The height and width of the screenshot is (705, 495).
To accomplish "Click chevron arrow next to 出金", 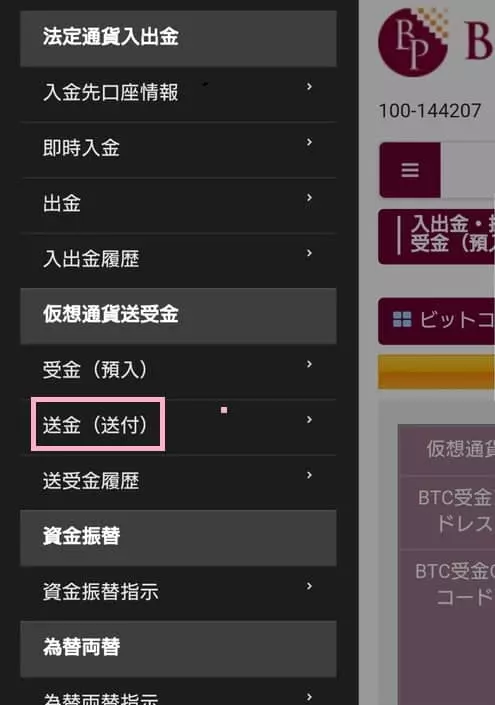I will 309,198.
